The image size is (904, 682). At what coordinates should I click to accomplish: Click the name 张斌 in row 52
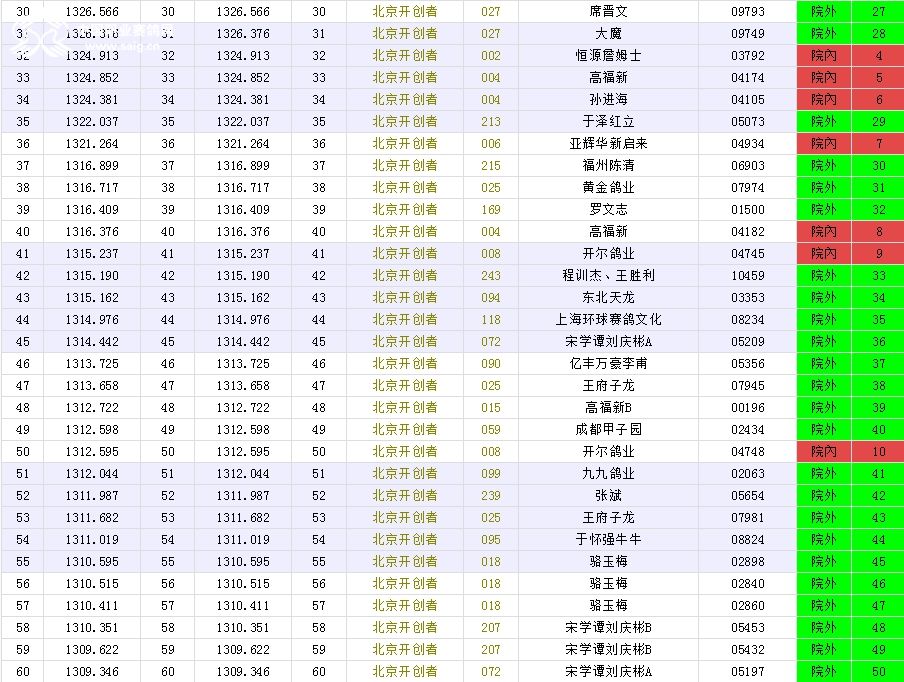(608, 496)
